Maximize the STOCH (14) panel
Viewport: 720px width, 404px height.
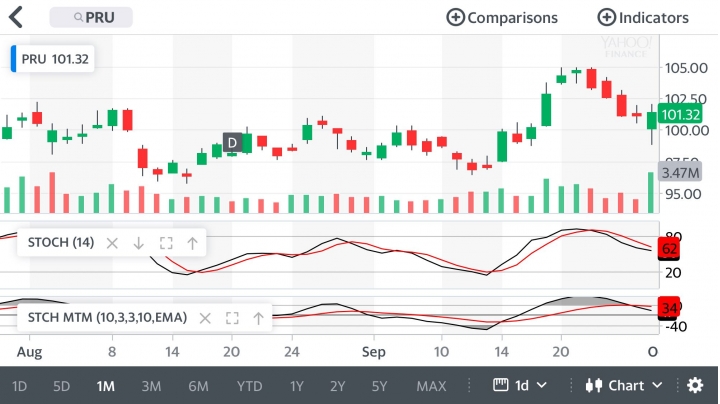click(x=166, y=243)
